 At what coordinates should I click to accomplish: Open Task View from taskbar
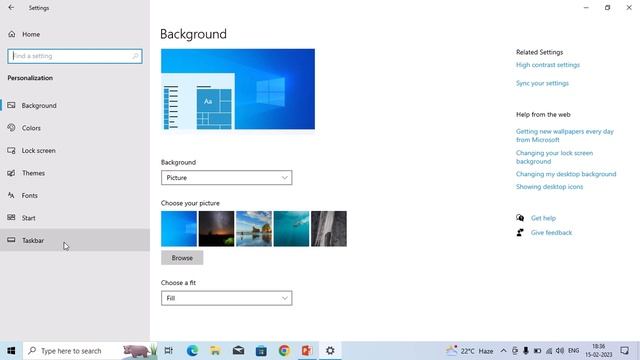point(169,351)
